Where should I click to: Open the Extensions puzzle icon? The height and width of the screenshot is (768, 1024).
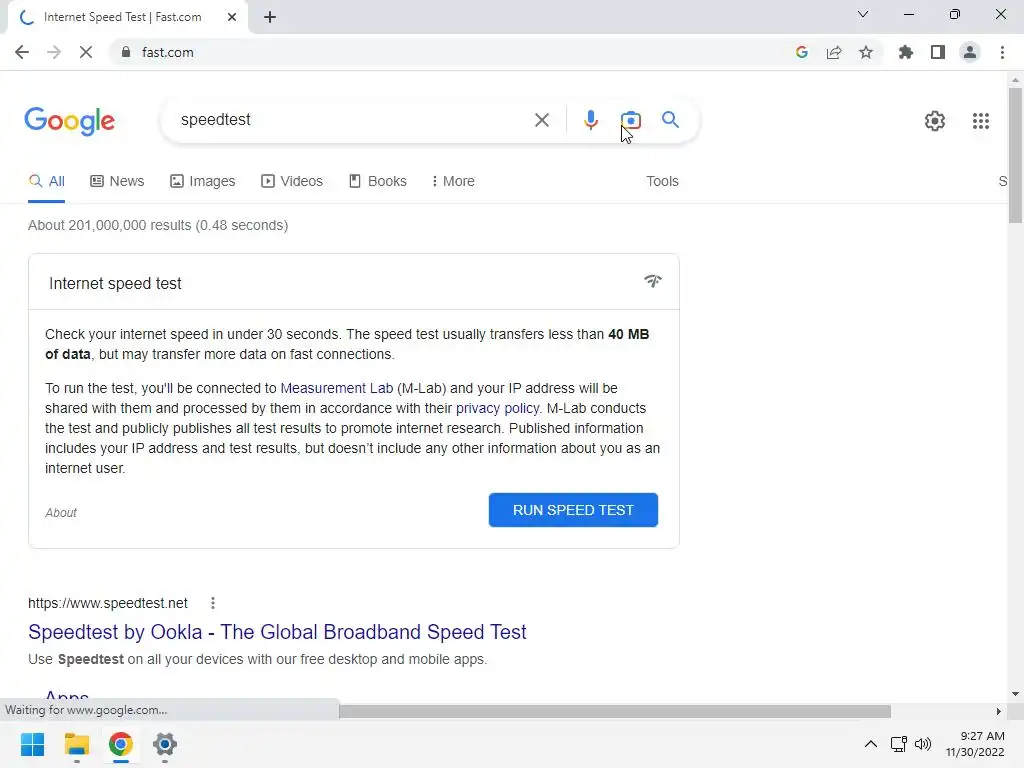(905, 52)
